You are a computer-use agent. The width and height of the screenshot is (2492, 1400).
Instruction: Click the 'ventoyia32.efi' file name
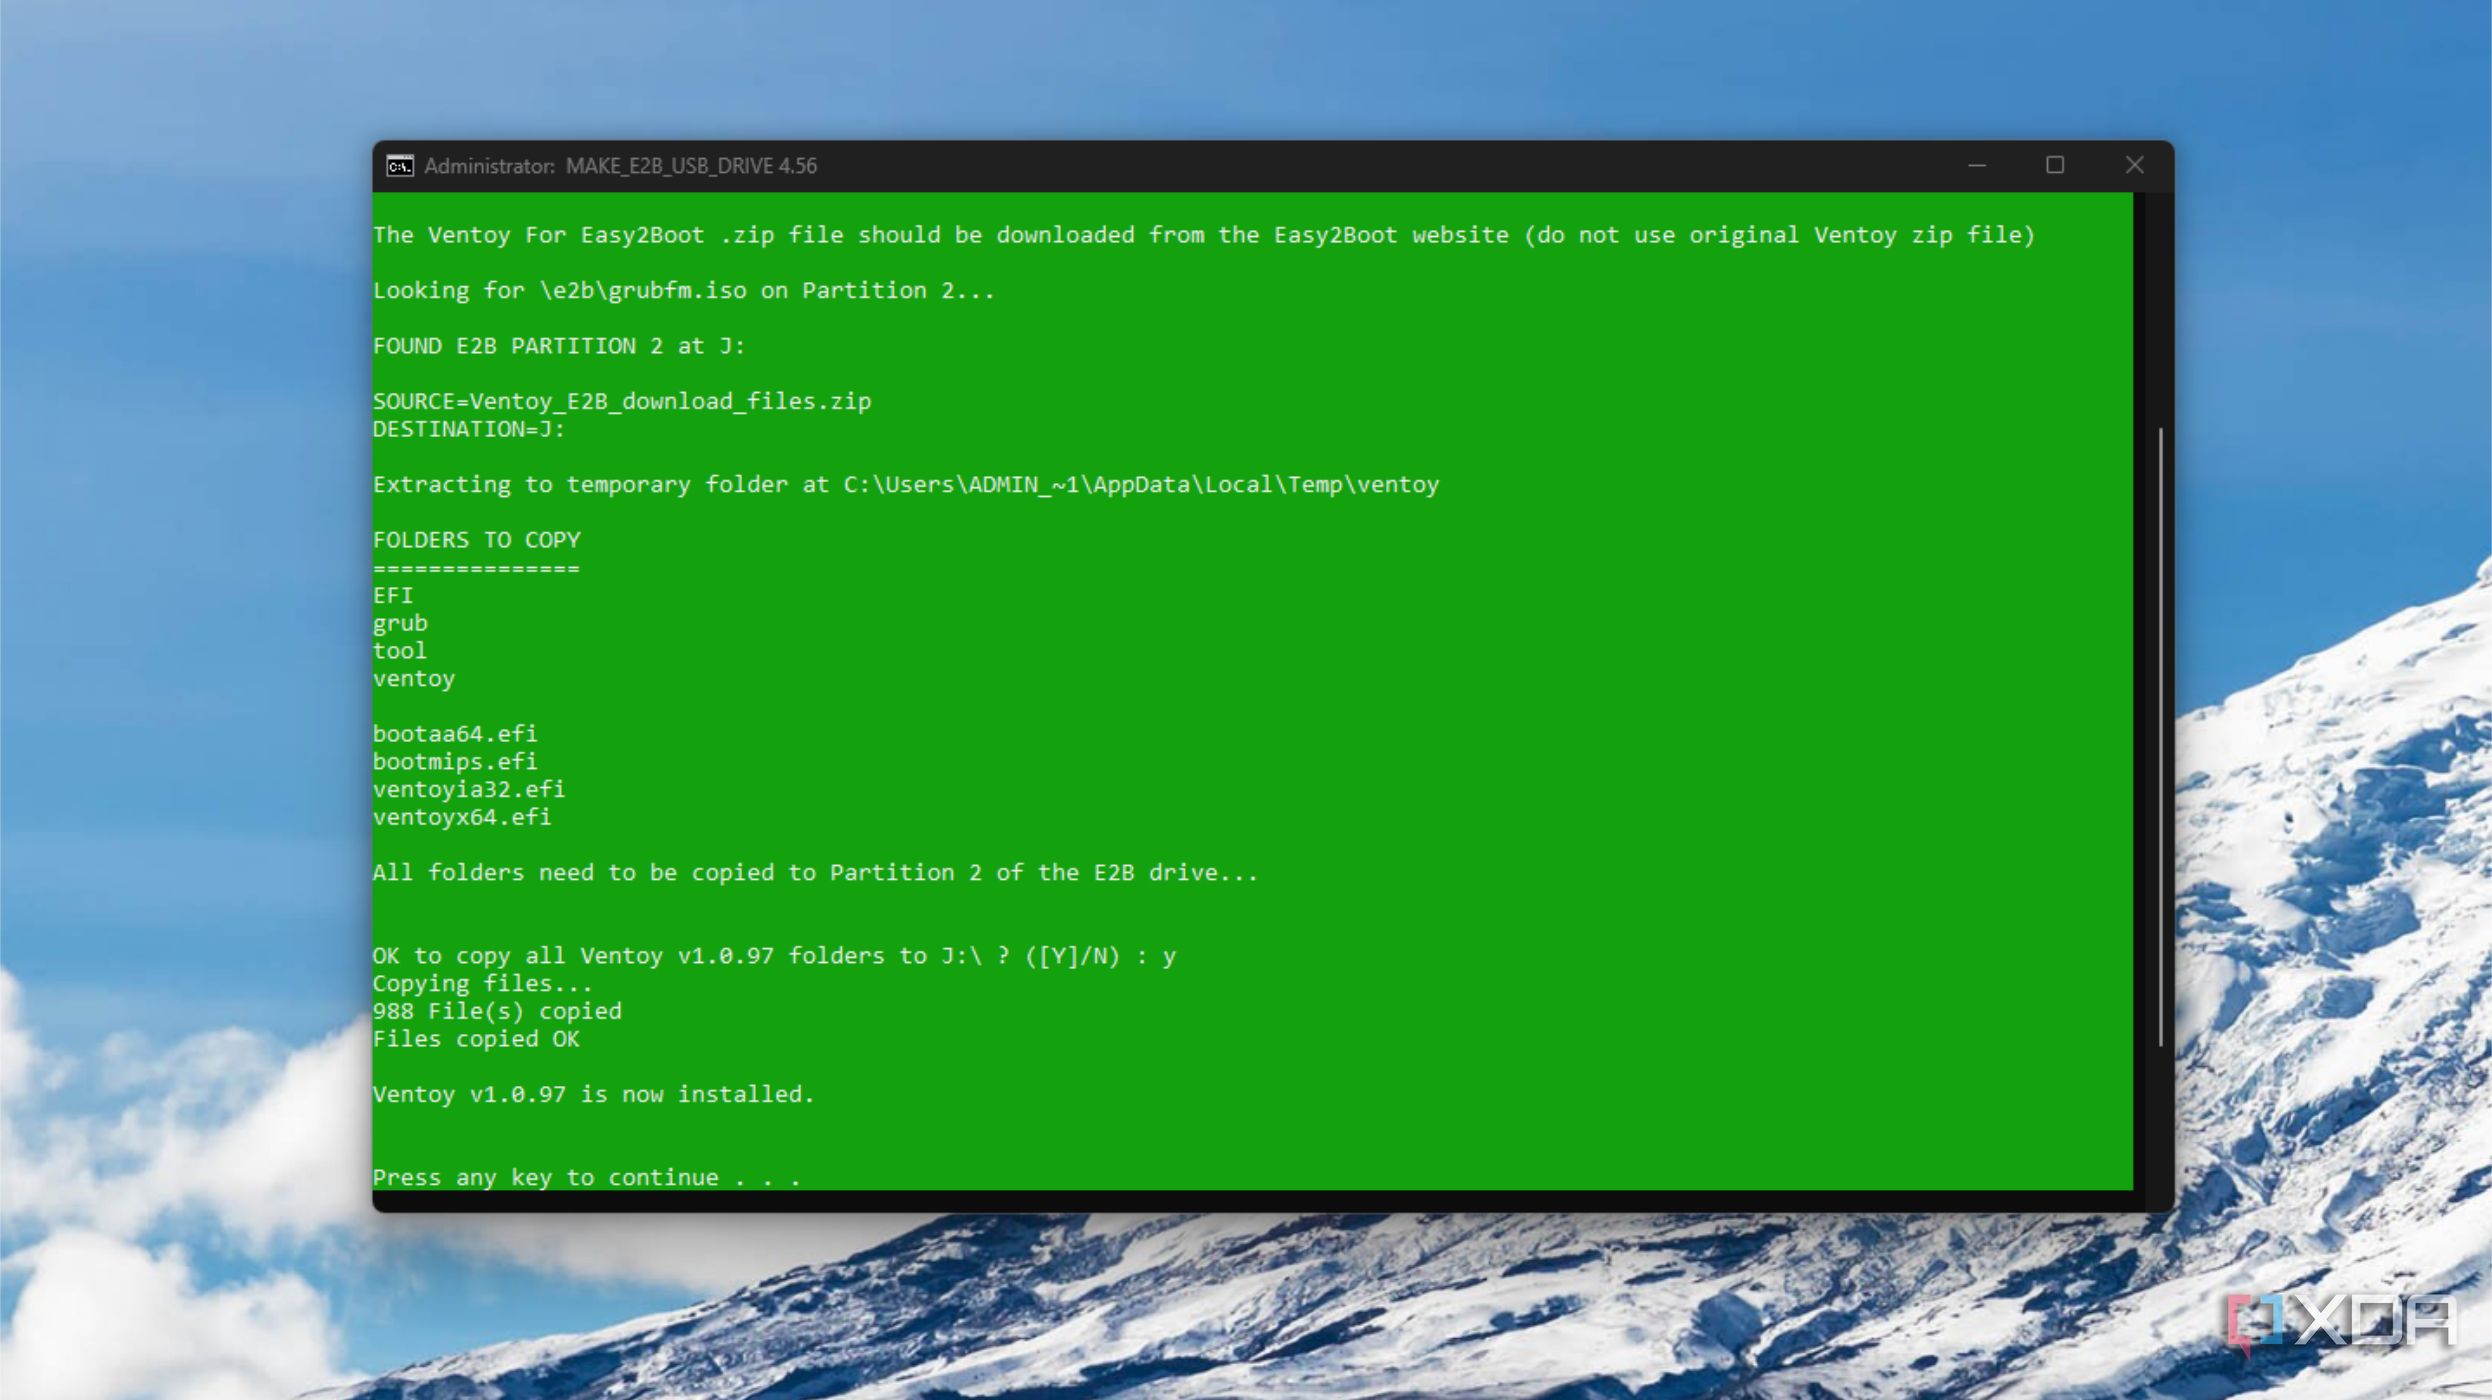[469, 790]
